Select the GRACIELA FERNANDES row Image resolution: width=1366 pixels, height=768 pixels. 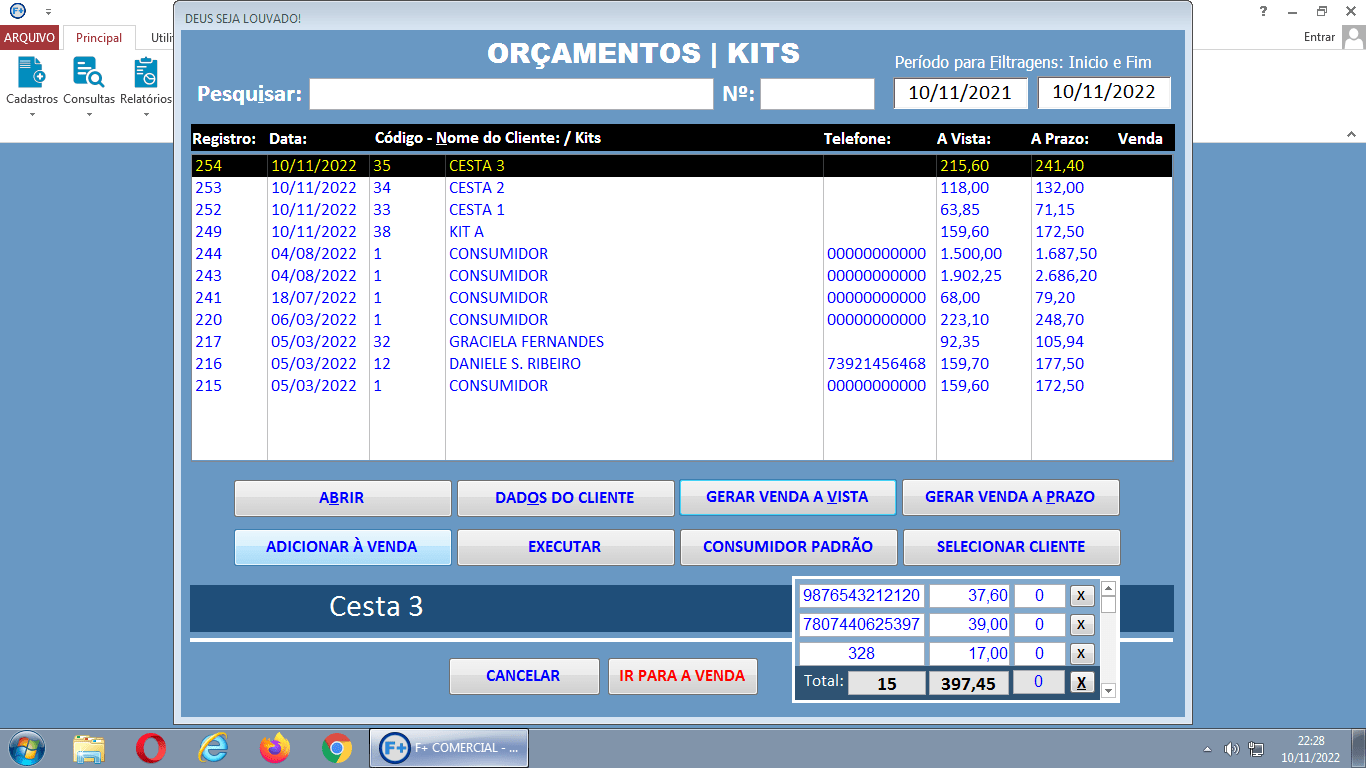(x=681, y=342)
